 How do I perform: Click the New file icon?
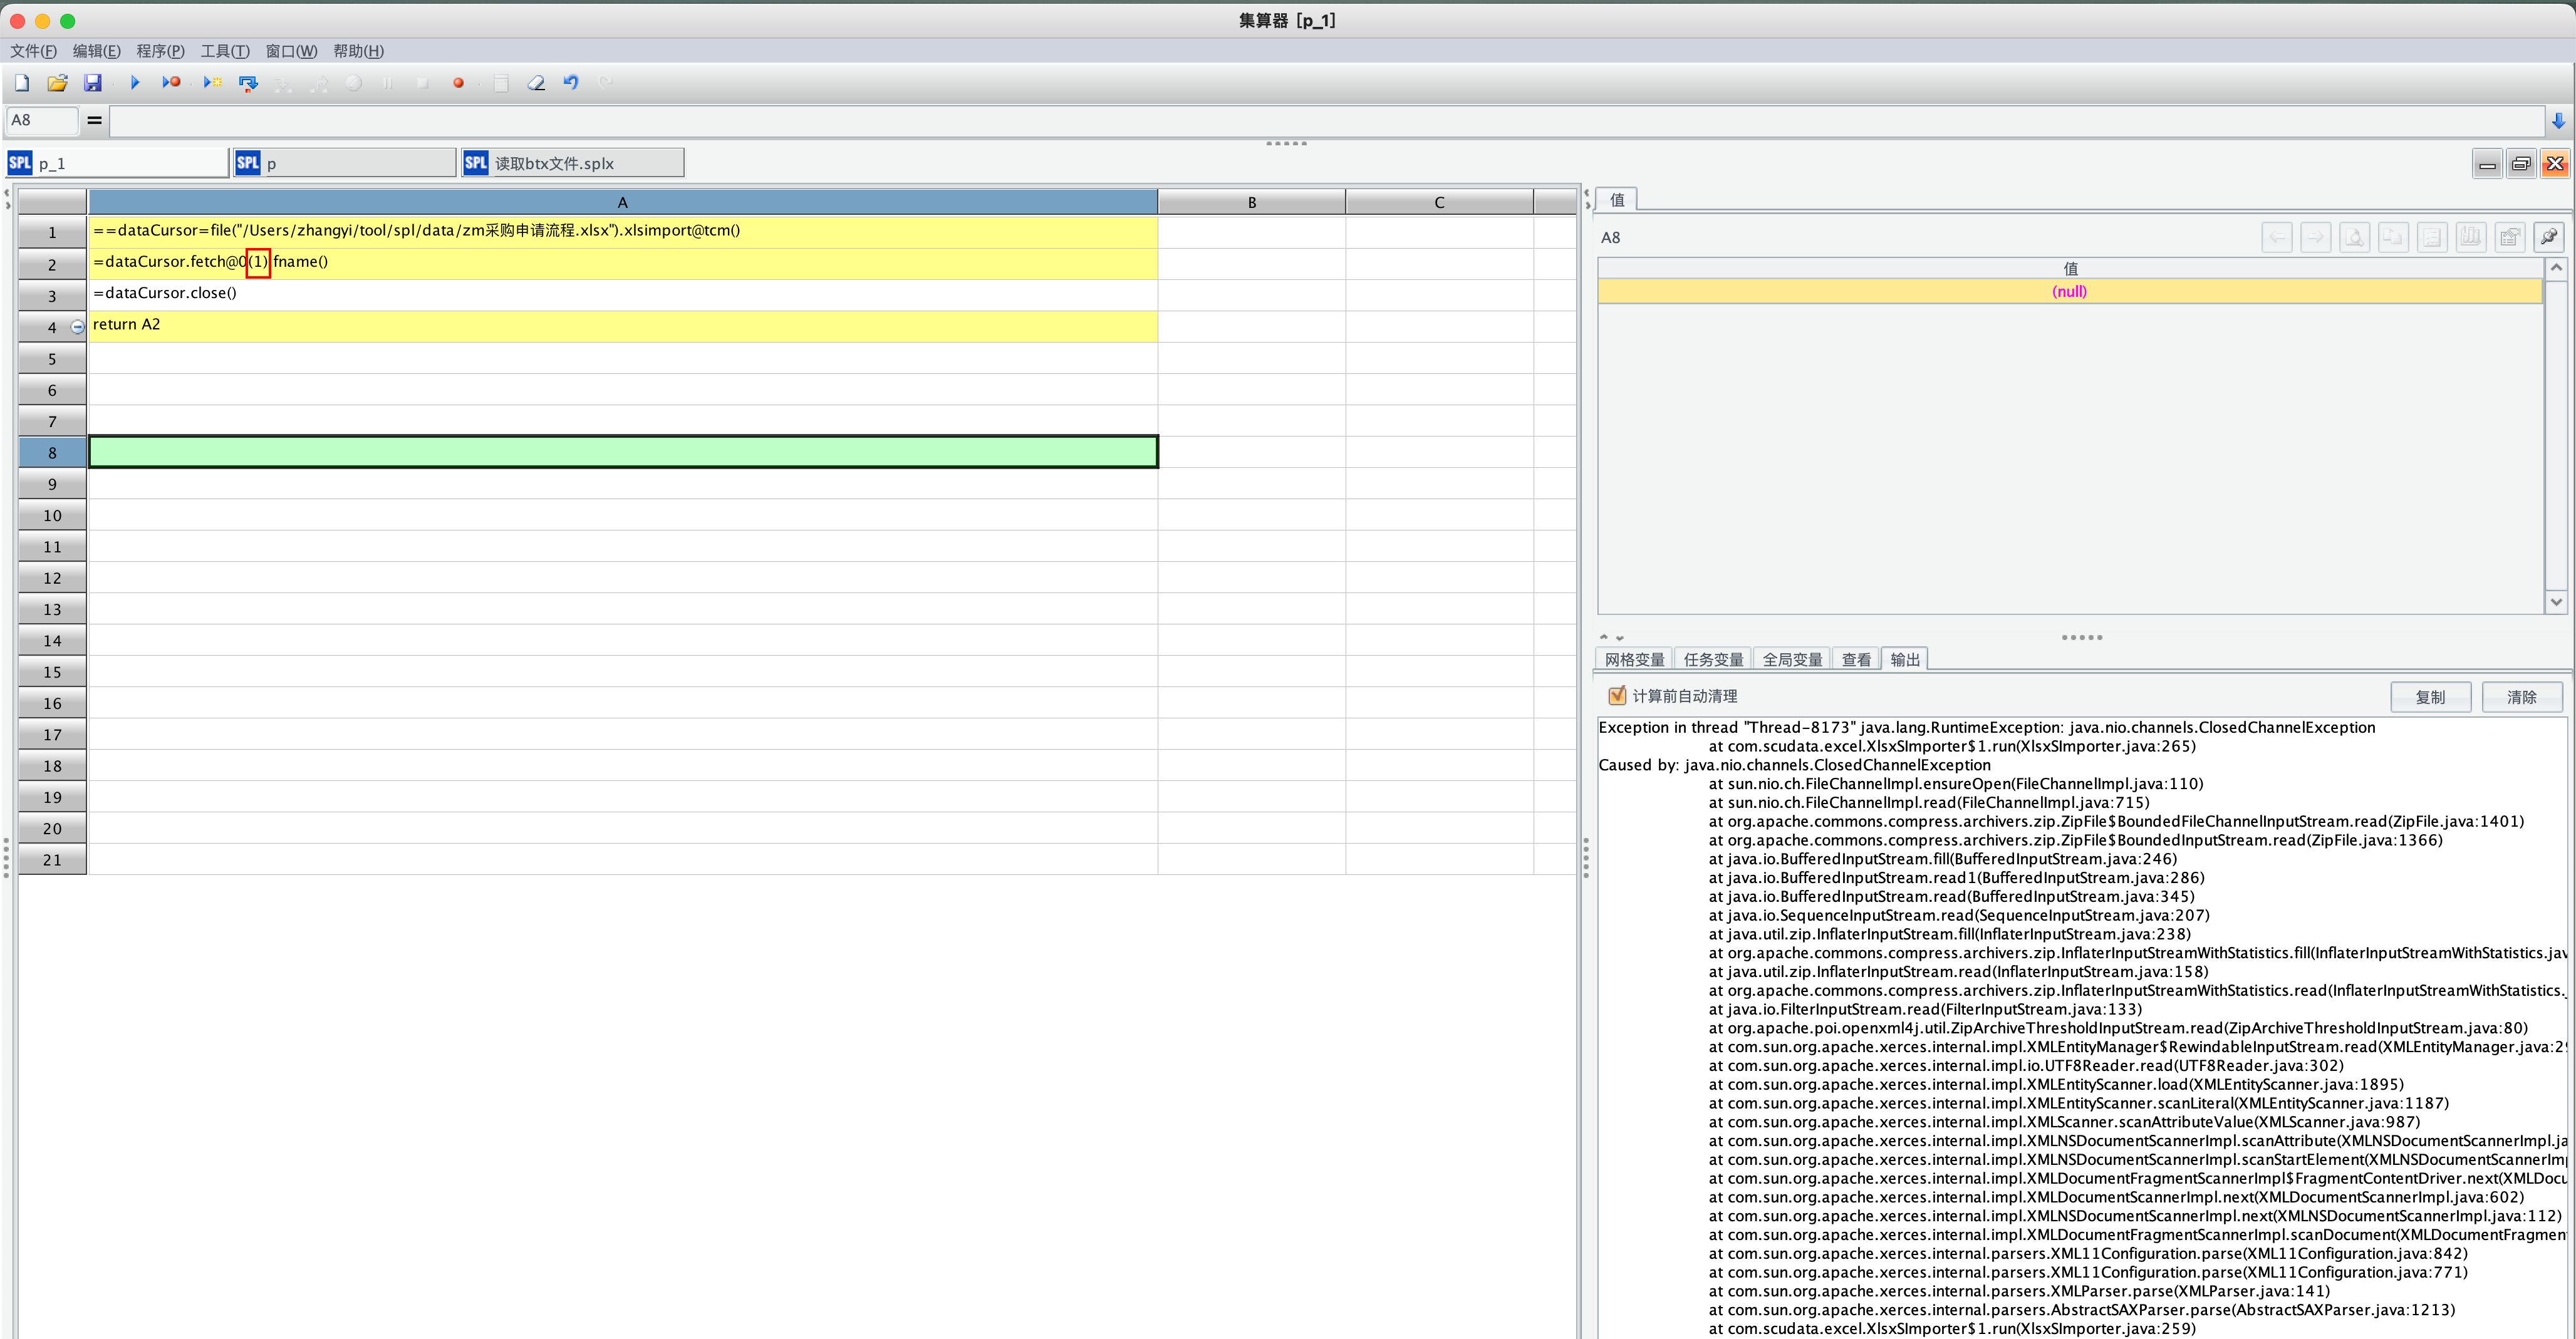pos(22,83)
